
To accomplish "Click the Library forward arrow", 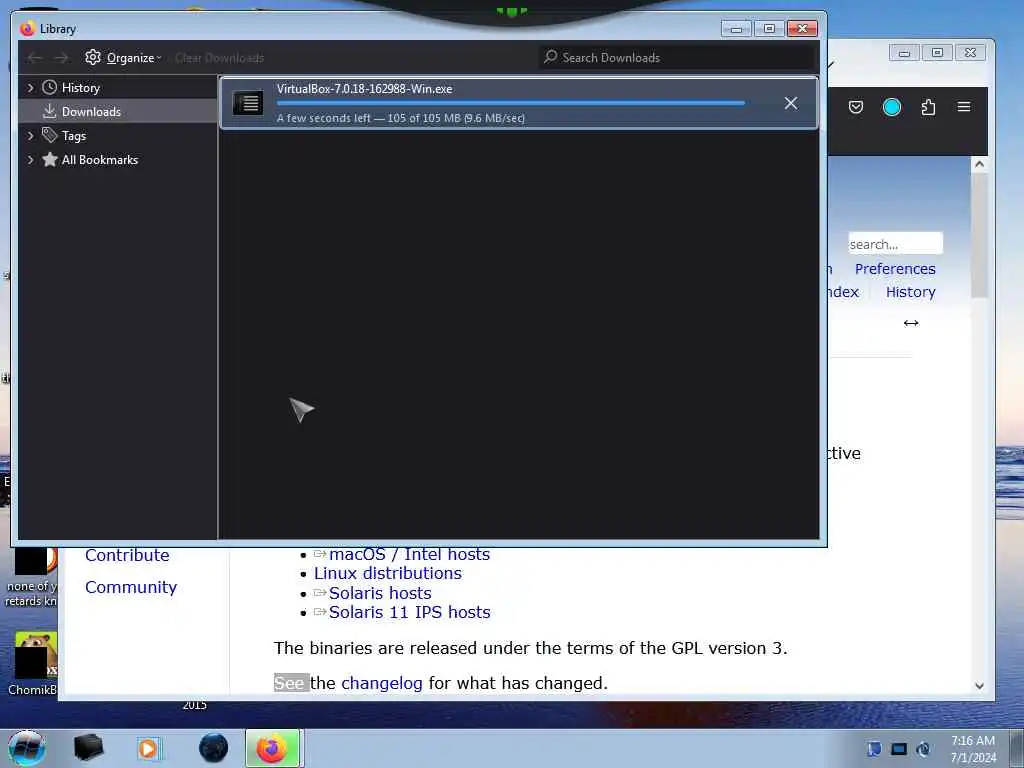I will point(61,58).
